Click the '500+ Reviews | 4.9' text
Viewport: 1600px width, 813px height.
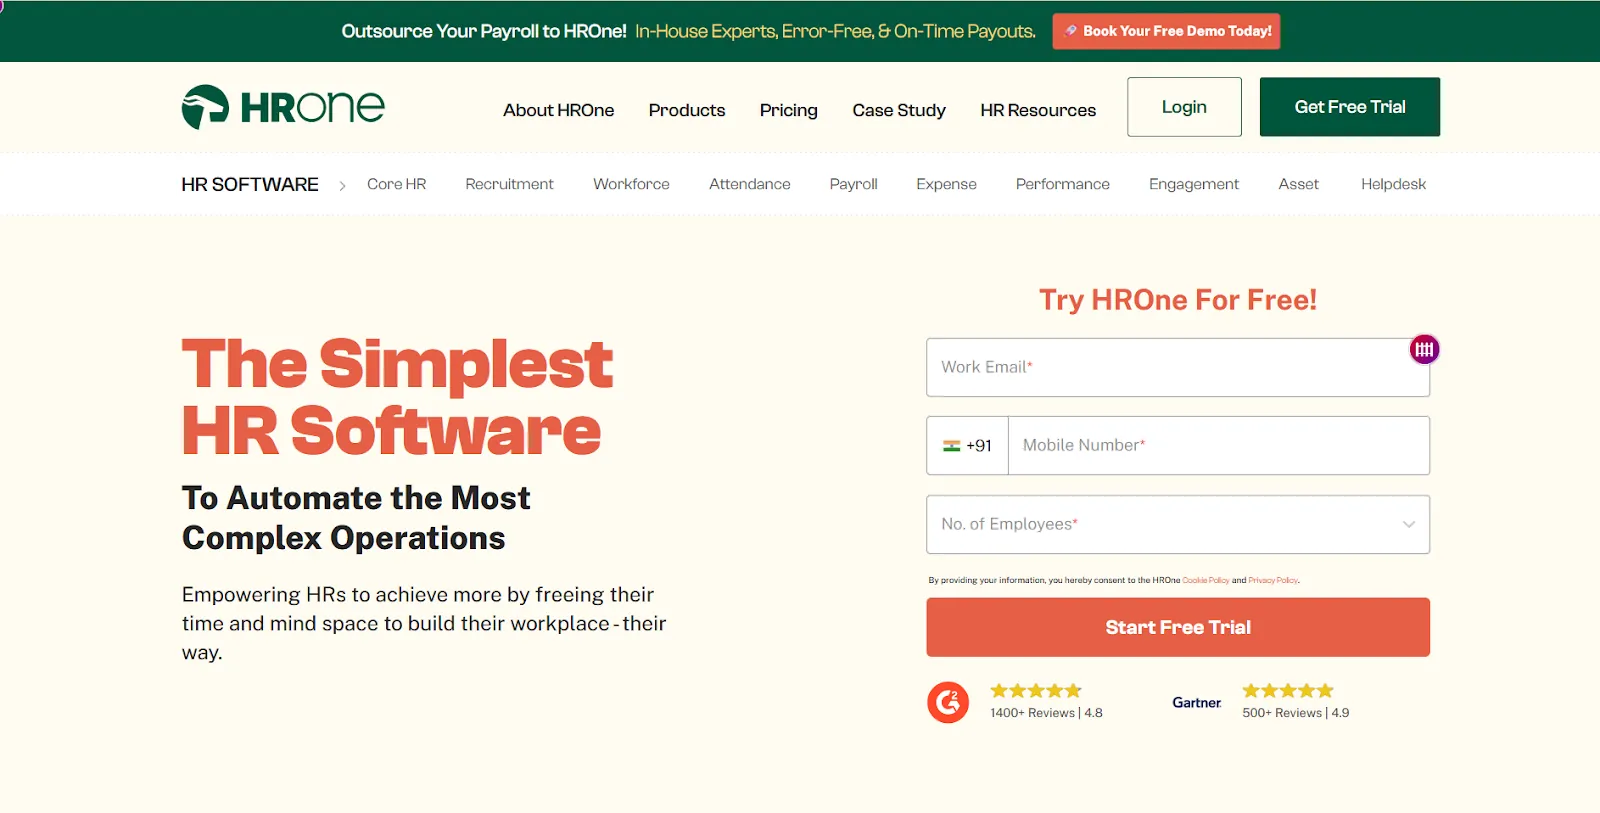click(1296, 713)
